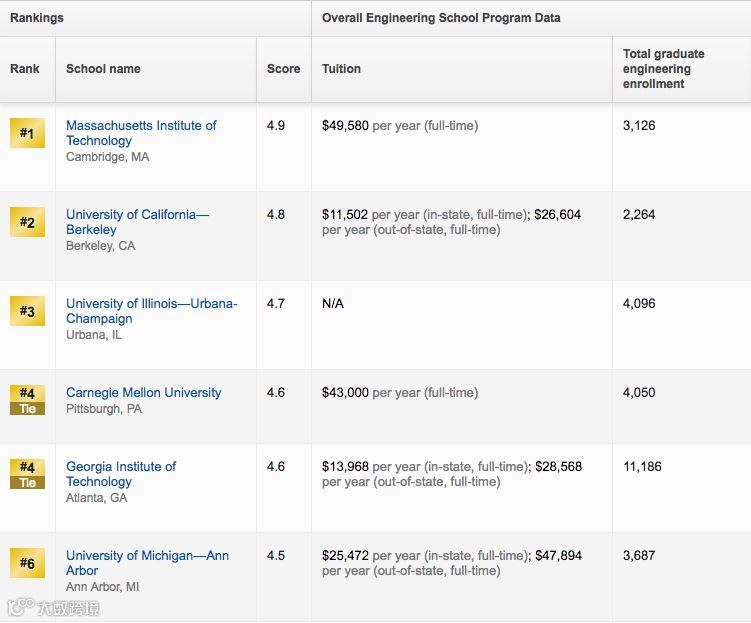Open Georgia Institute of Technology link
The width and height of the screenshot is (751, 623).
coord(121,474)
